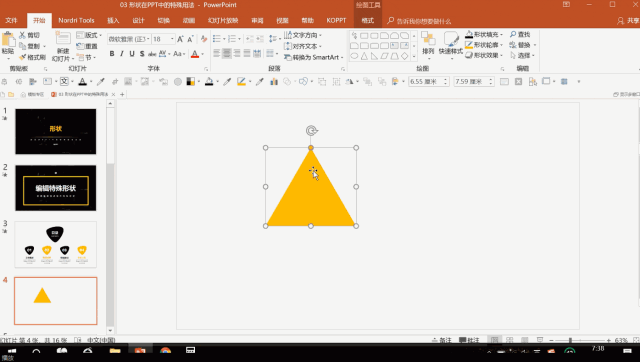Image resolution: width=640 pixels, height=362 pixels.
Task: Click the Decrease Font Size icon
Action: [x=190, y=39]
